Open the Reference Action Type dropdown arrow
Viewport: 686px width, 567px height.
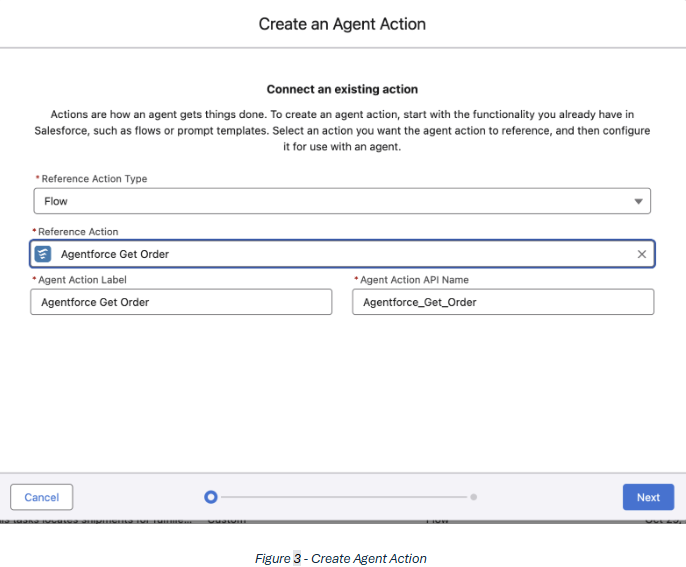point(638,201)
